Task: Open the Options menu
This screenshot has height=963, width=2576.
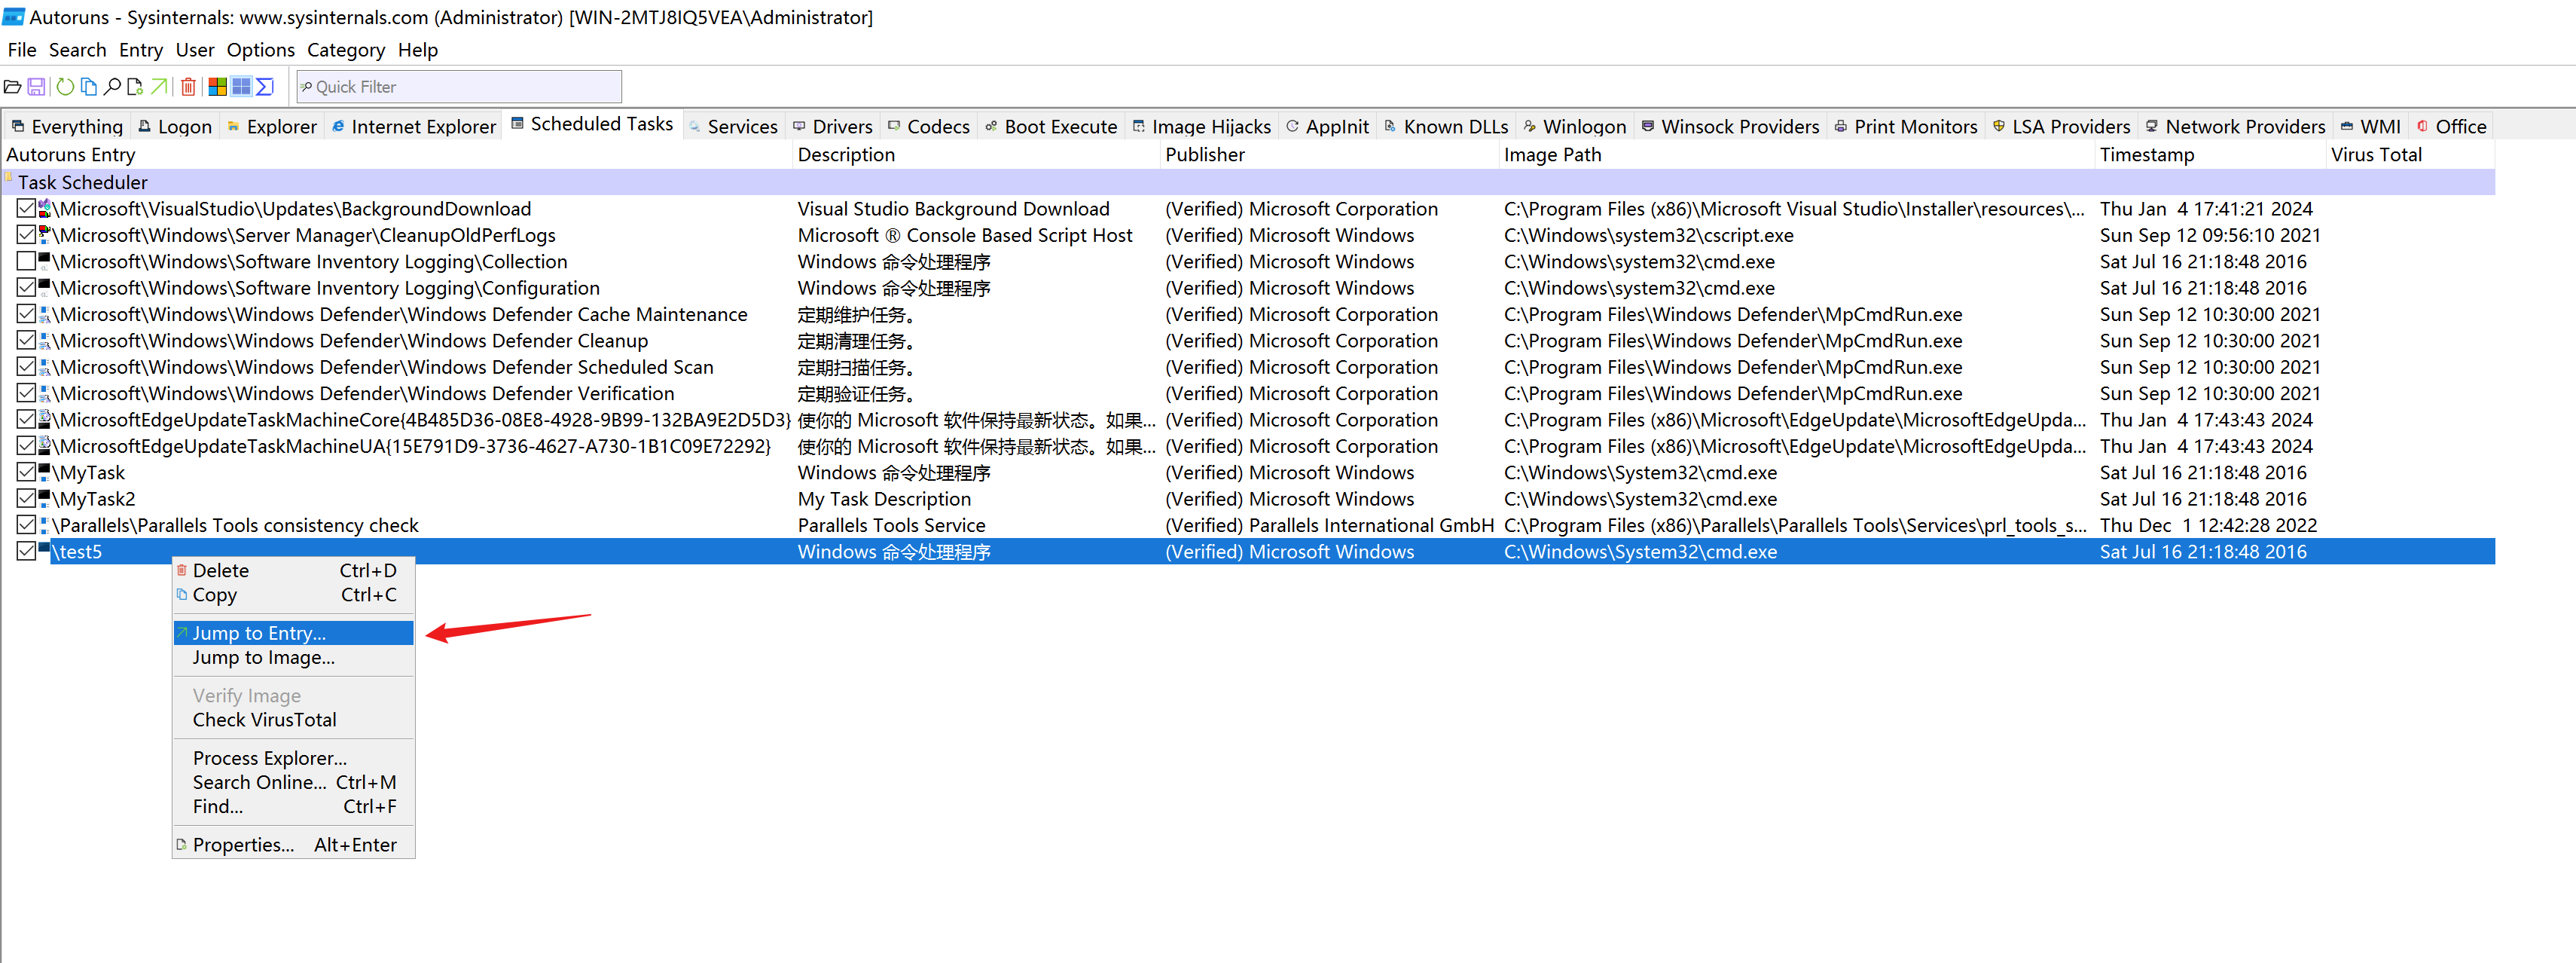Action: pyautogui.click(x=260, y=50)
